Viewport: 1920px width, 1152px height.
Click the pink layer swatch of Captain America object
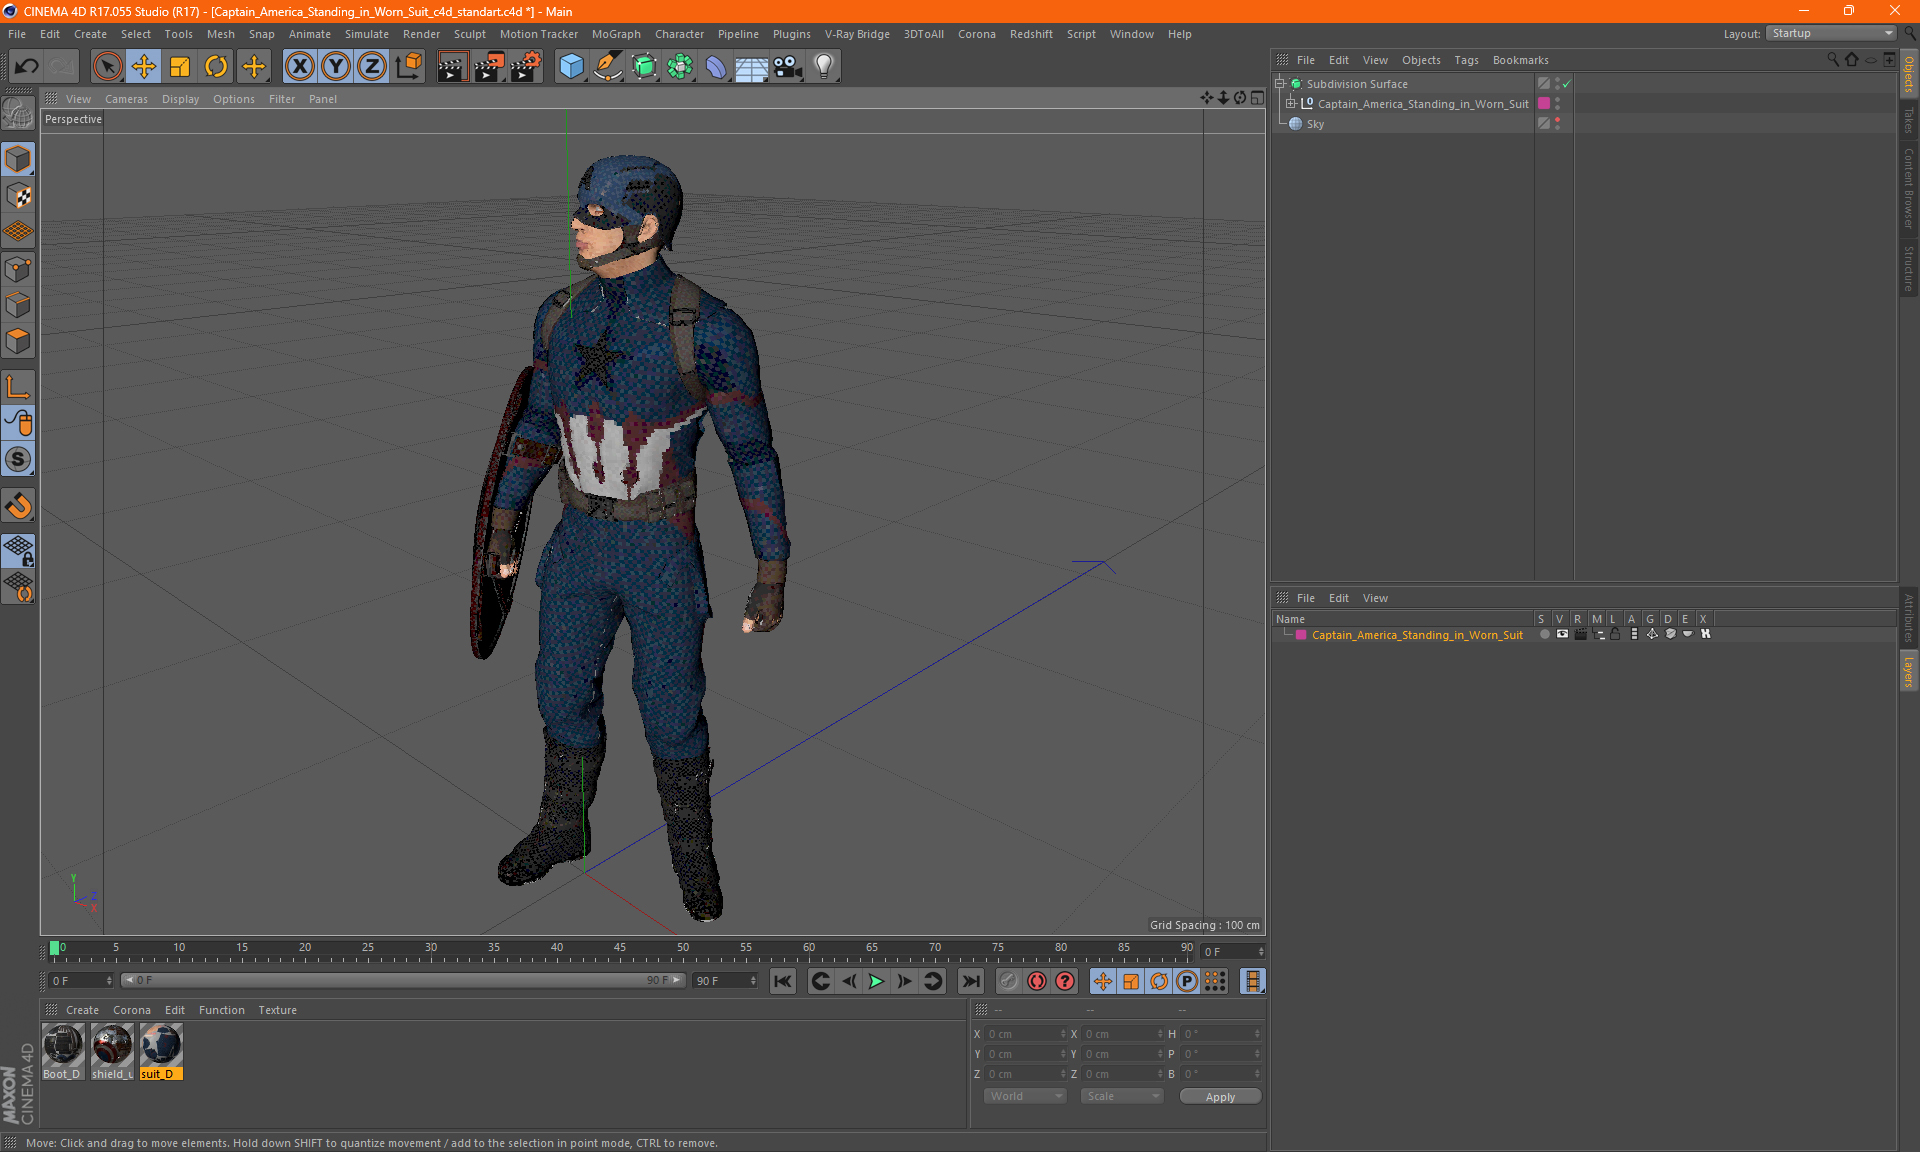(1544, 104)
